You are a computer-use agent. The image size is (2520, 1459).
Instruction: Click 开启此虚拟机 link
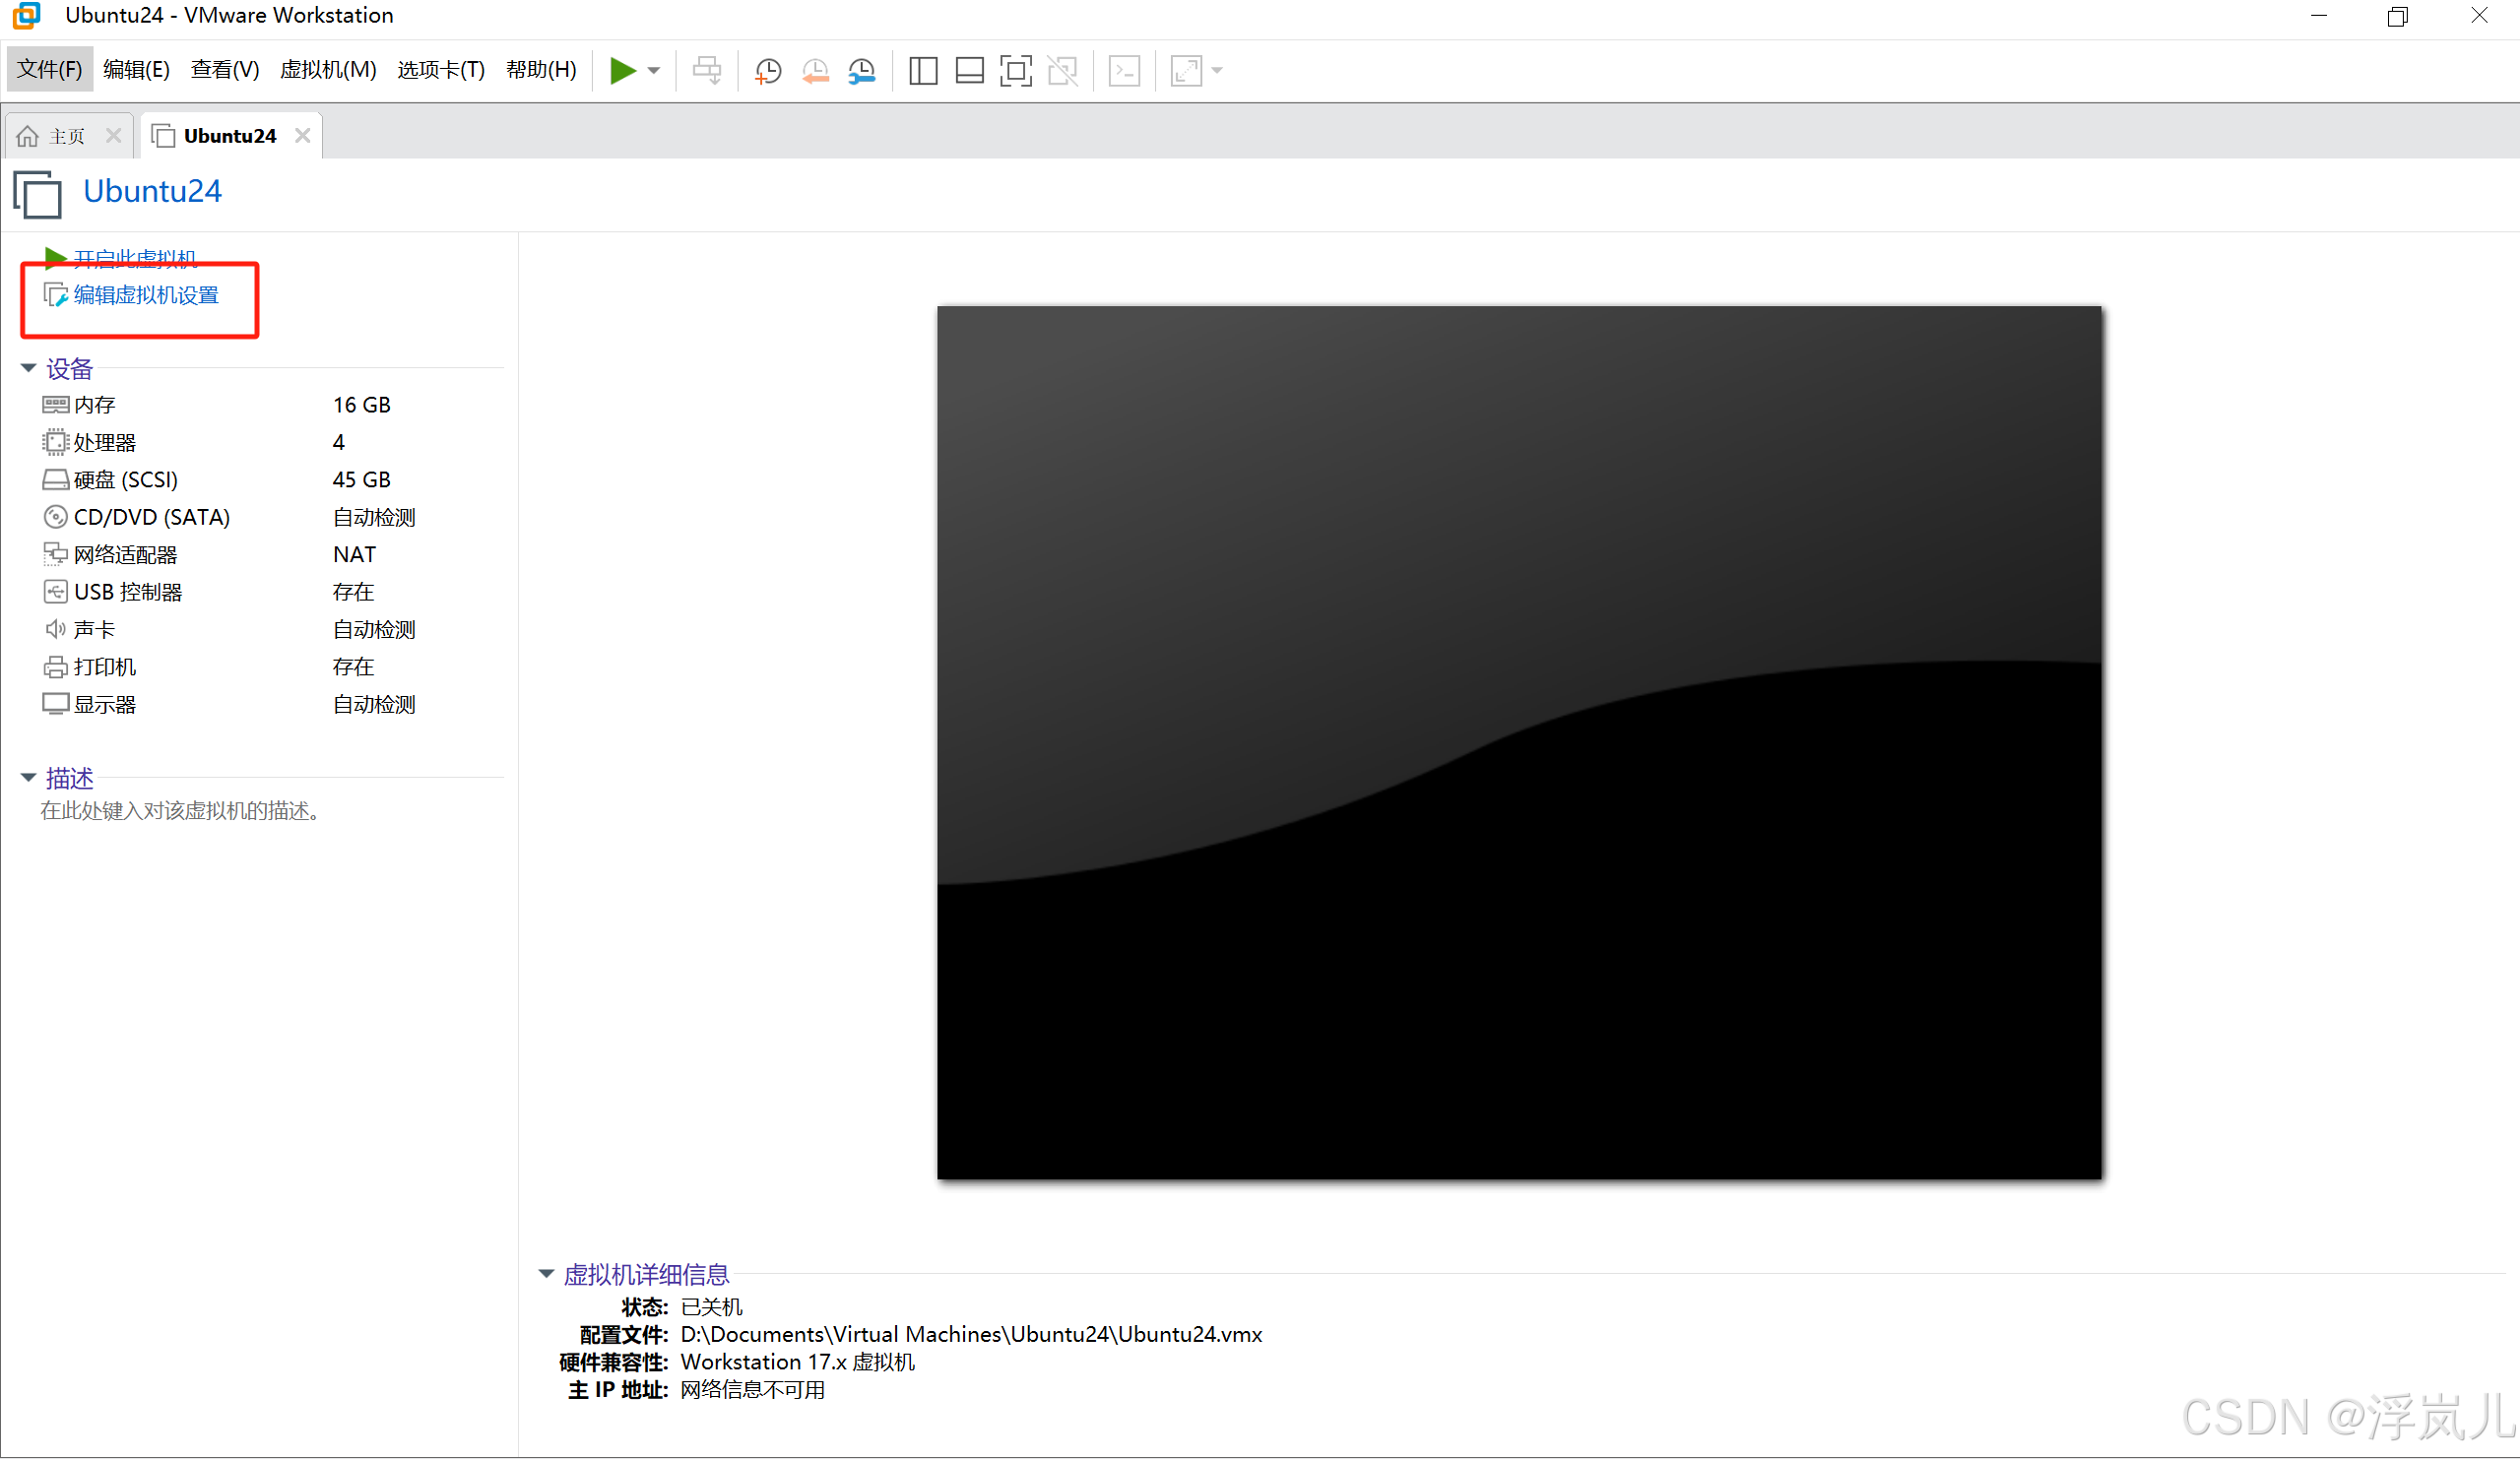pos(134,258)
